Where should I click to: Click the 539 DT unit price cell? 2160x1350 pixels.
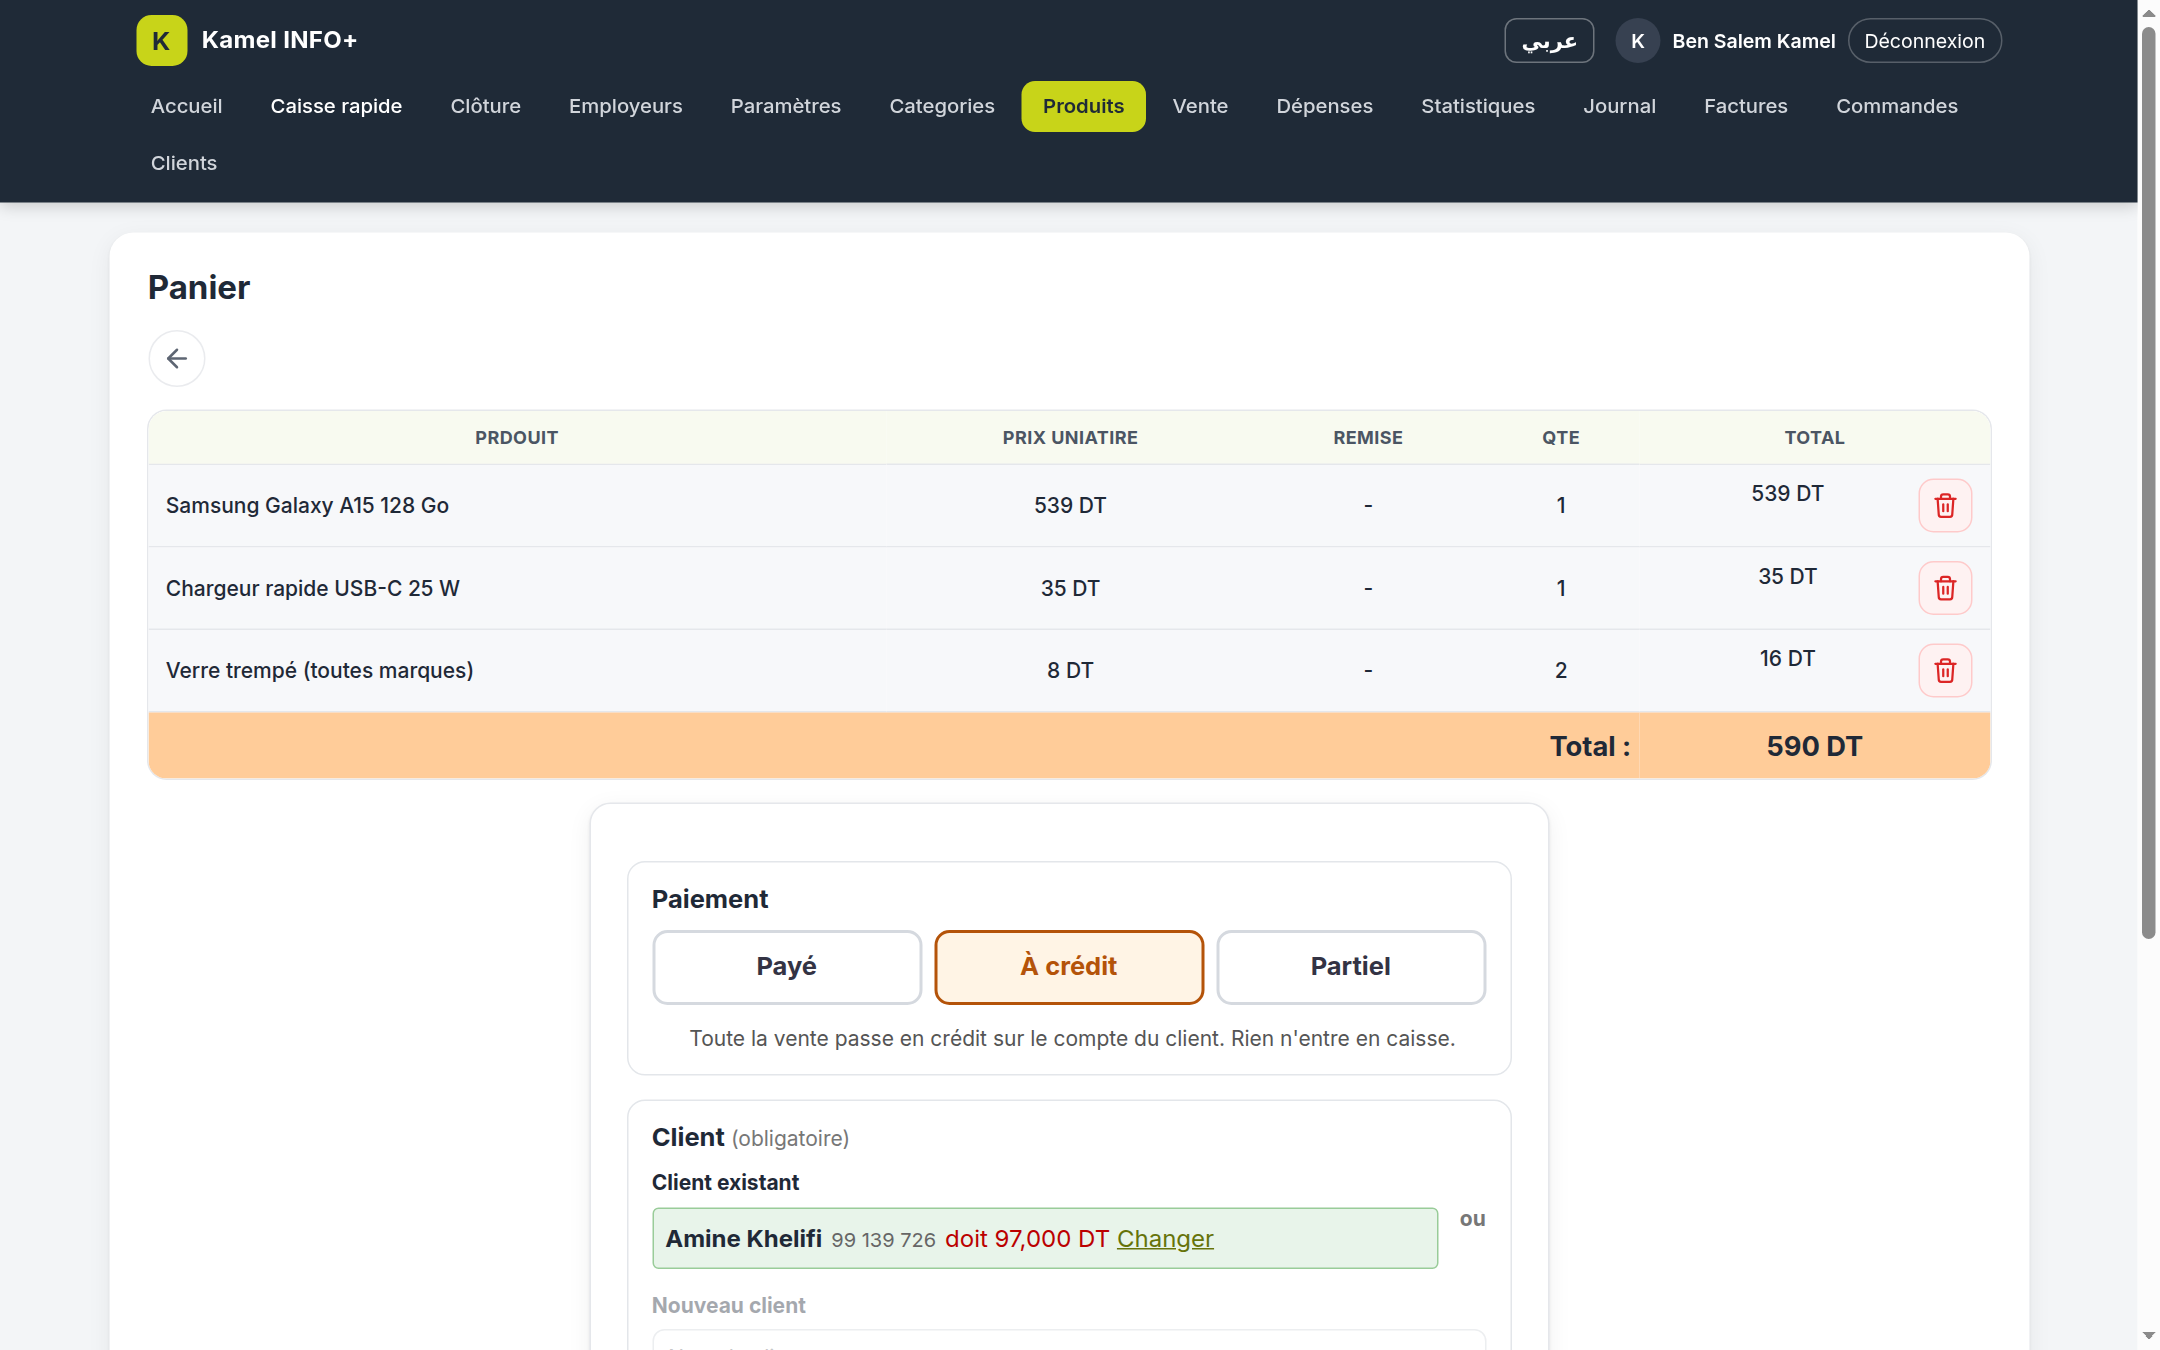(1069, 505)
